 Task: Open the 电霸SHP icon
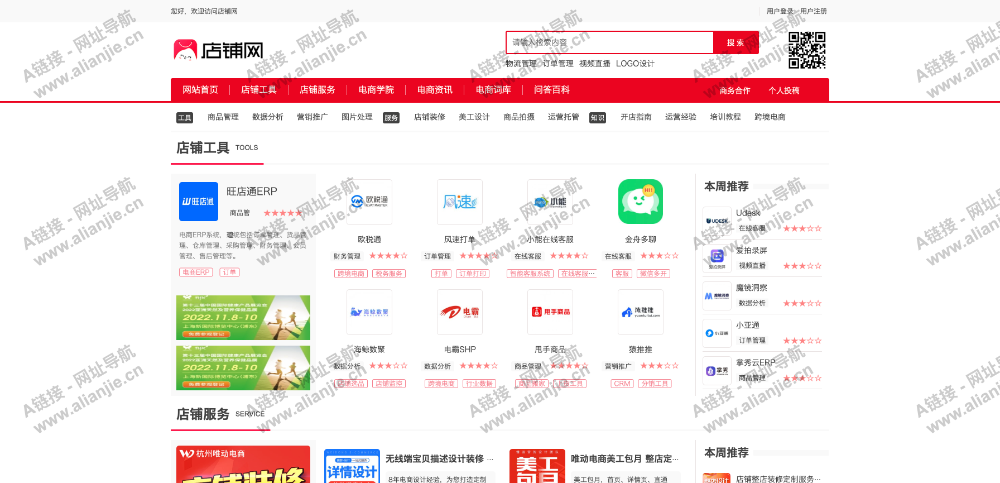tap(459, 312)
